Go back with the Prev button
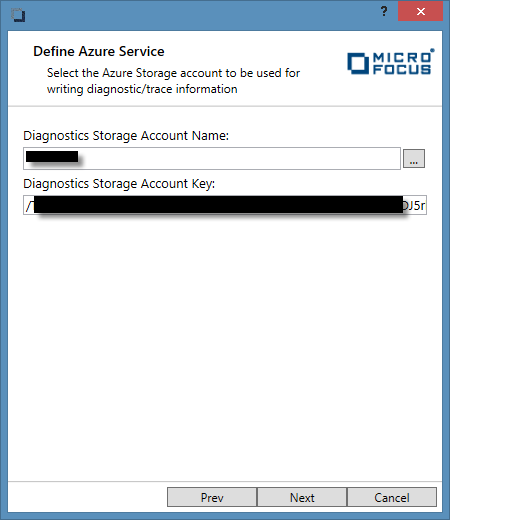509x520 pixels. tap(212, 497)
